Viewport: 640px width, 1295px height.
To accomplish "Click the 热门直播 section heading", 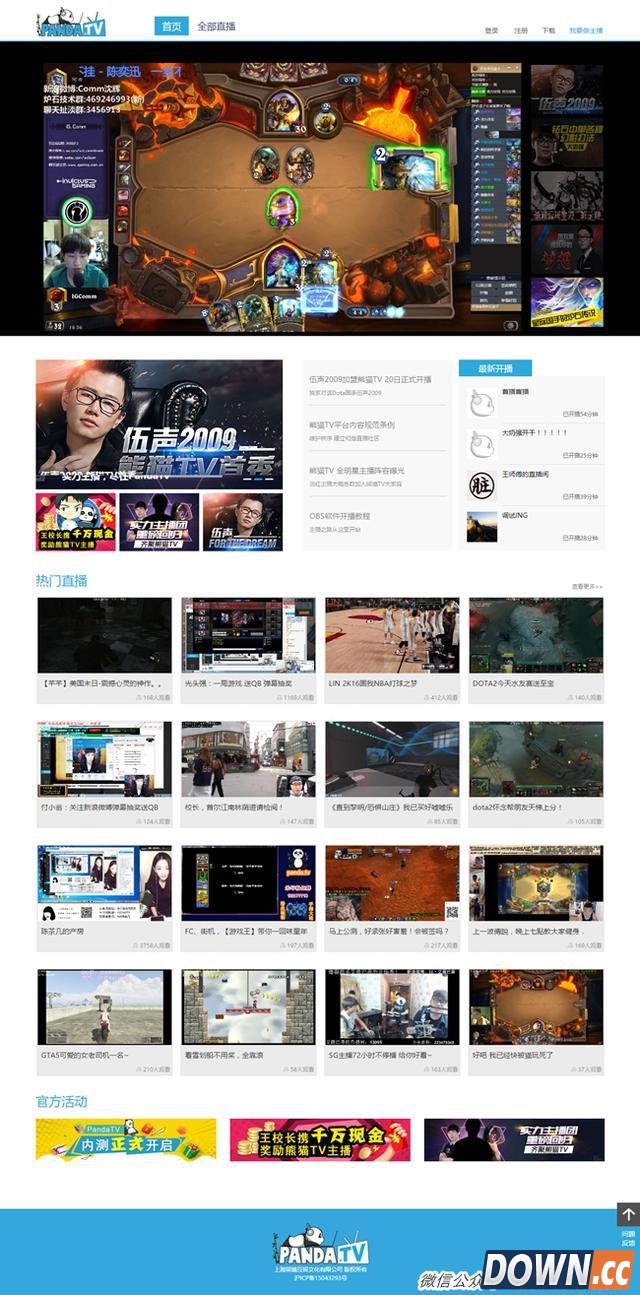I will click(62, 581).
